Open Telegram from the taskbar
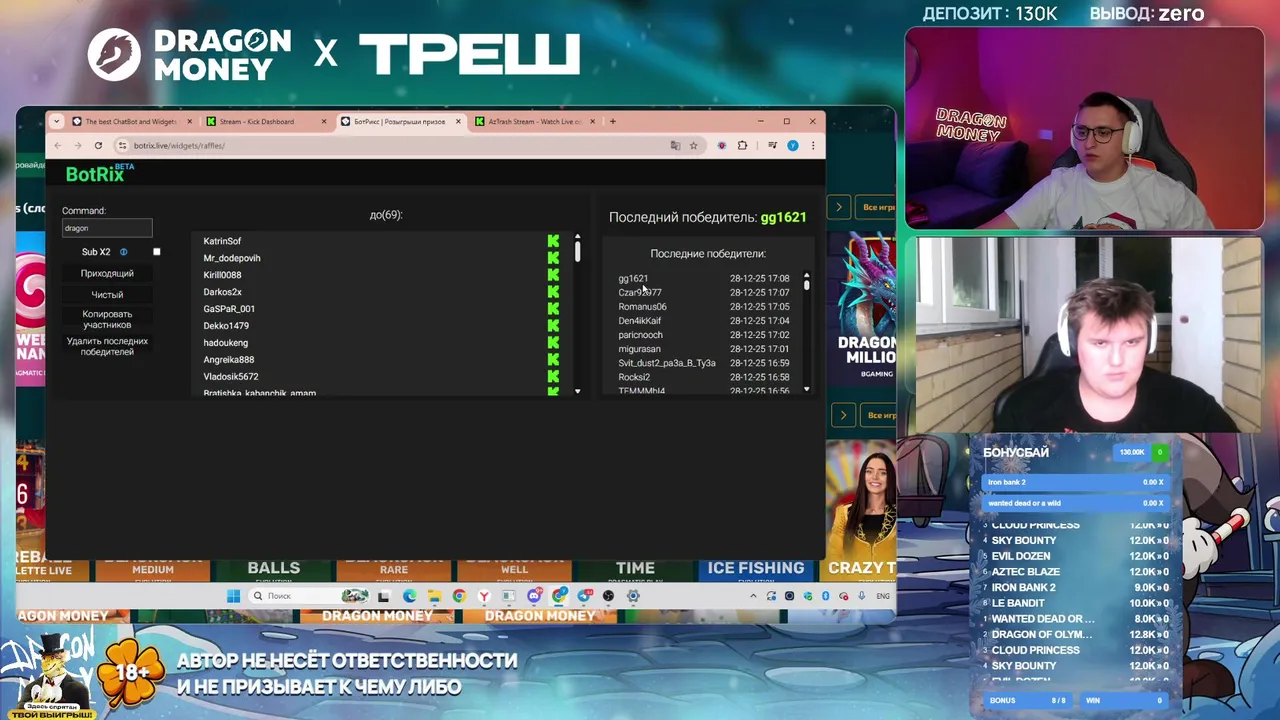 [x=584, y=596]
